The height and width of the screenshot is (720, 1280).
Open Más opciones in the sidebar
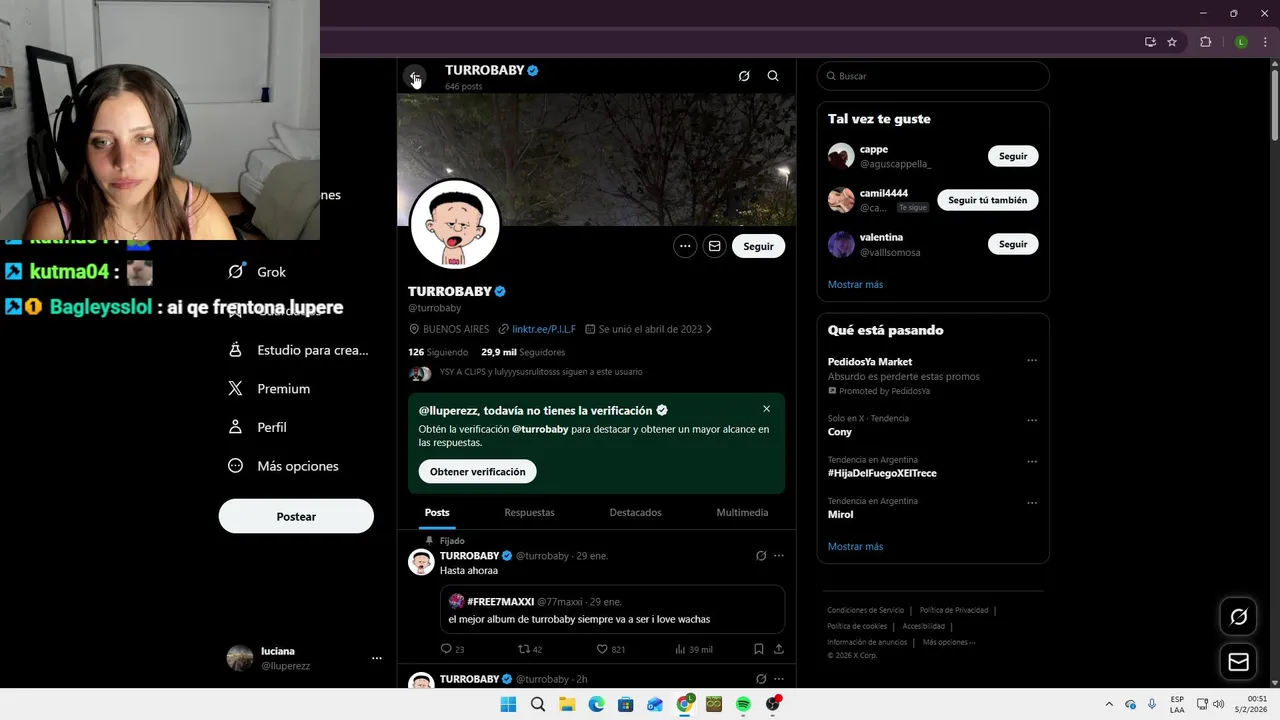tap(284, 466)
